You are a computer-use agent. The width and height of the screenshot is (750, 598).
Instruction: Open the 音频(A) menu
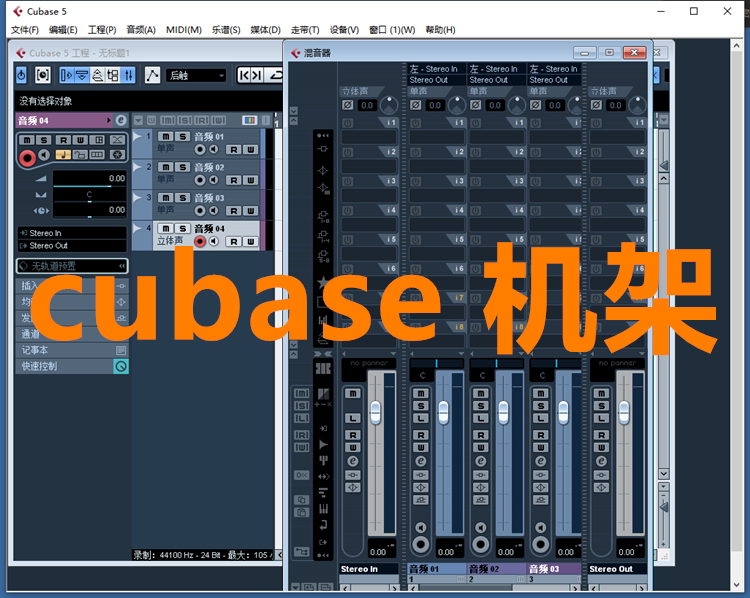pyautogui.click(x=141, y=30)
